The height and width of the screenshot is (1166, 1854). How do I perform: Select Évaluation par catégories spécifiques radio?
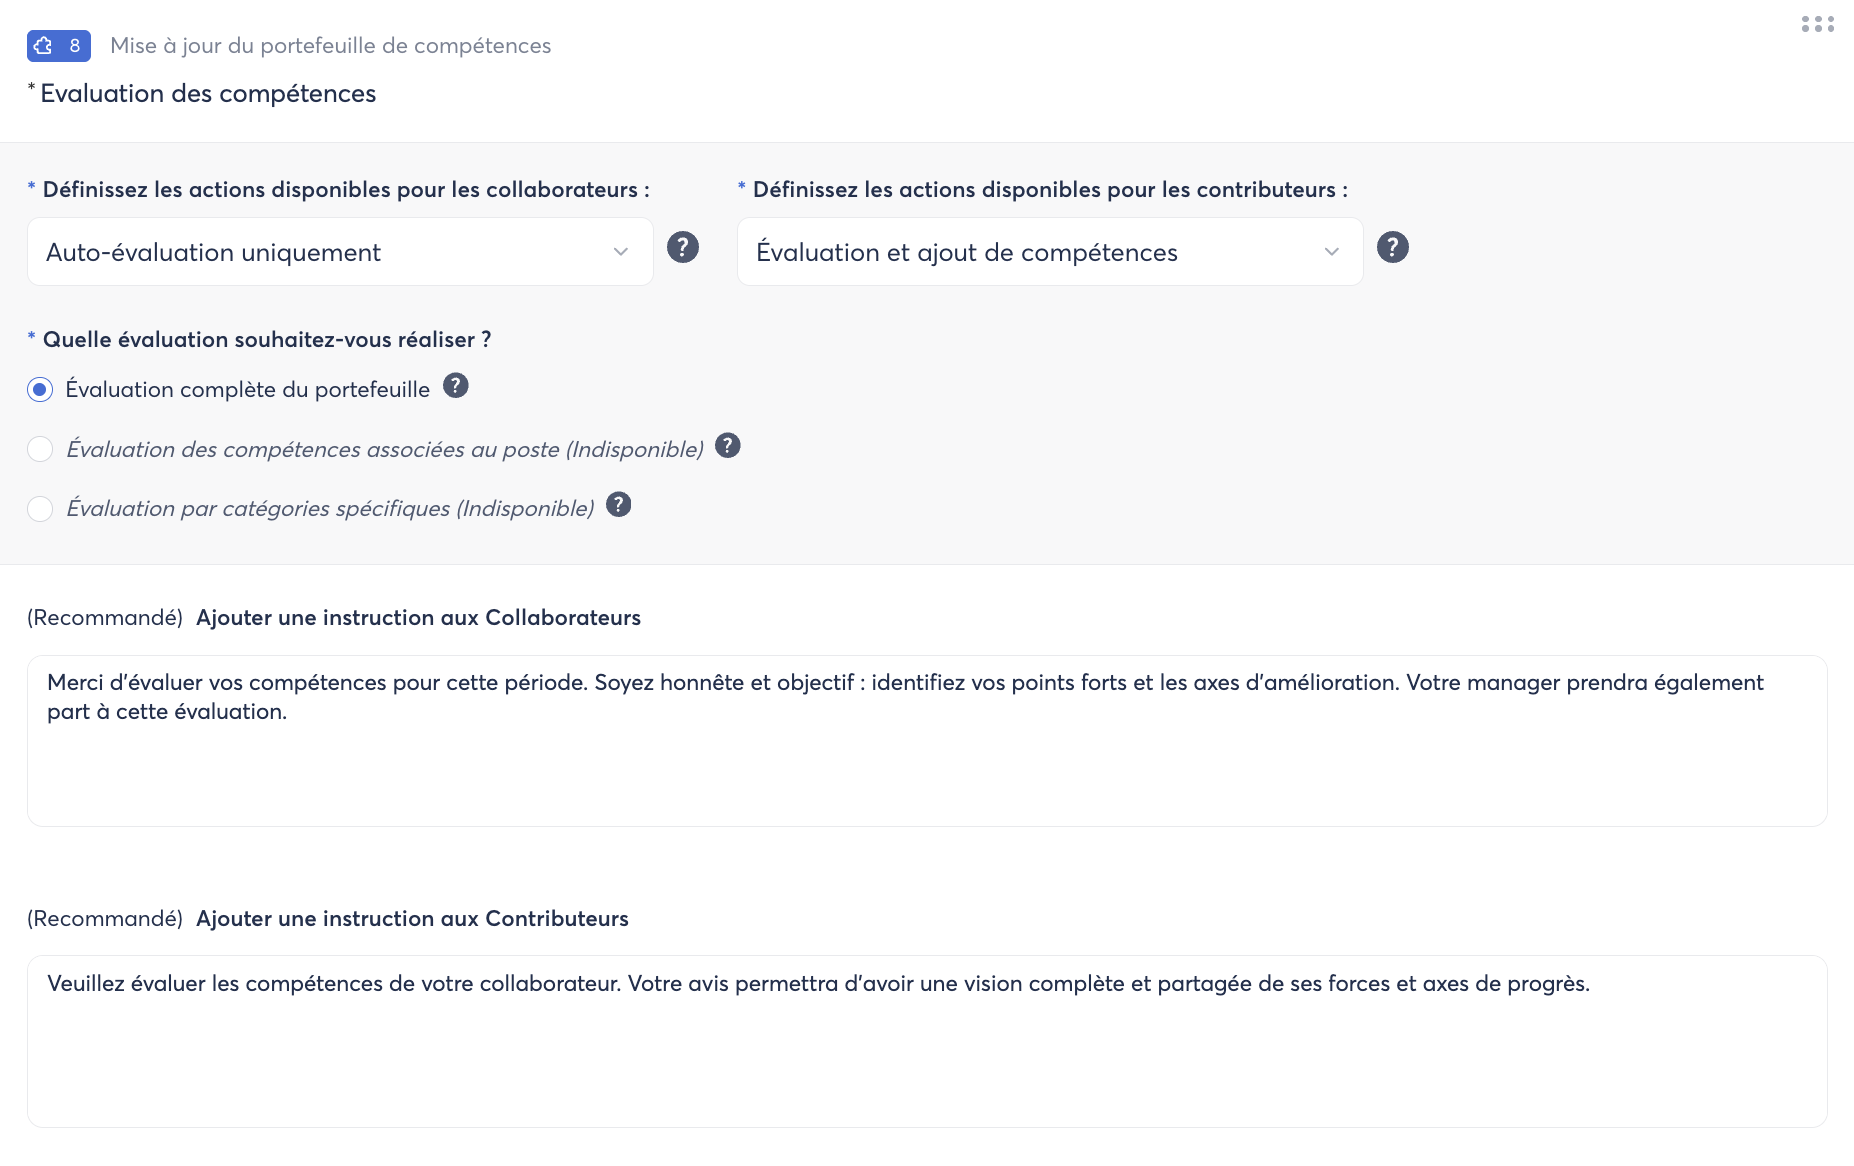click(x=40, y=509)
